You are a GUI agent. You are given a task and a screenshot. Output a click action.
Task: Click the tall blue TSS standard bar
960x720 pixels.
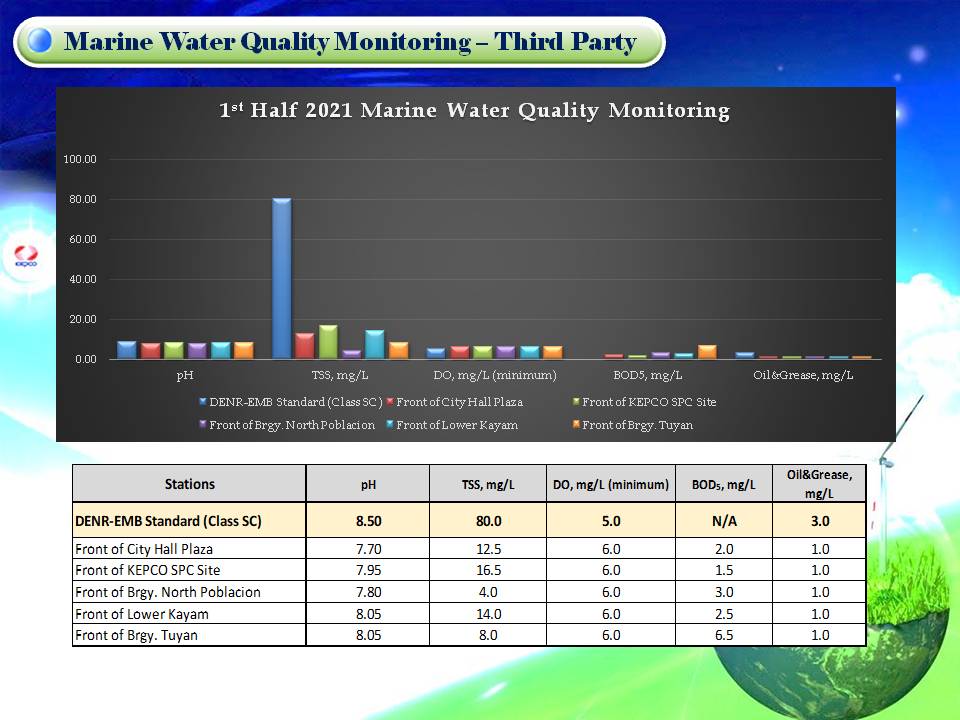282,279
